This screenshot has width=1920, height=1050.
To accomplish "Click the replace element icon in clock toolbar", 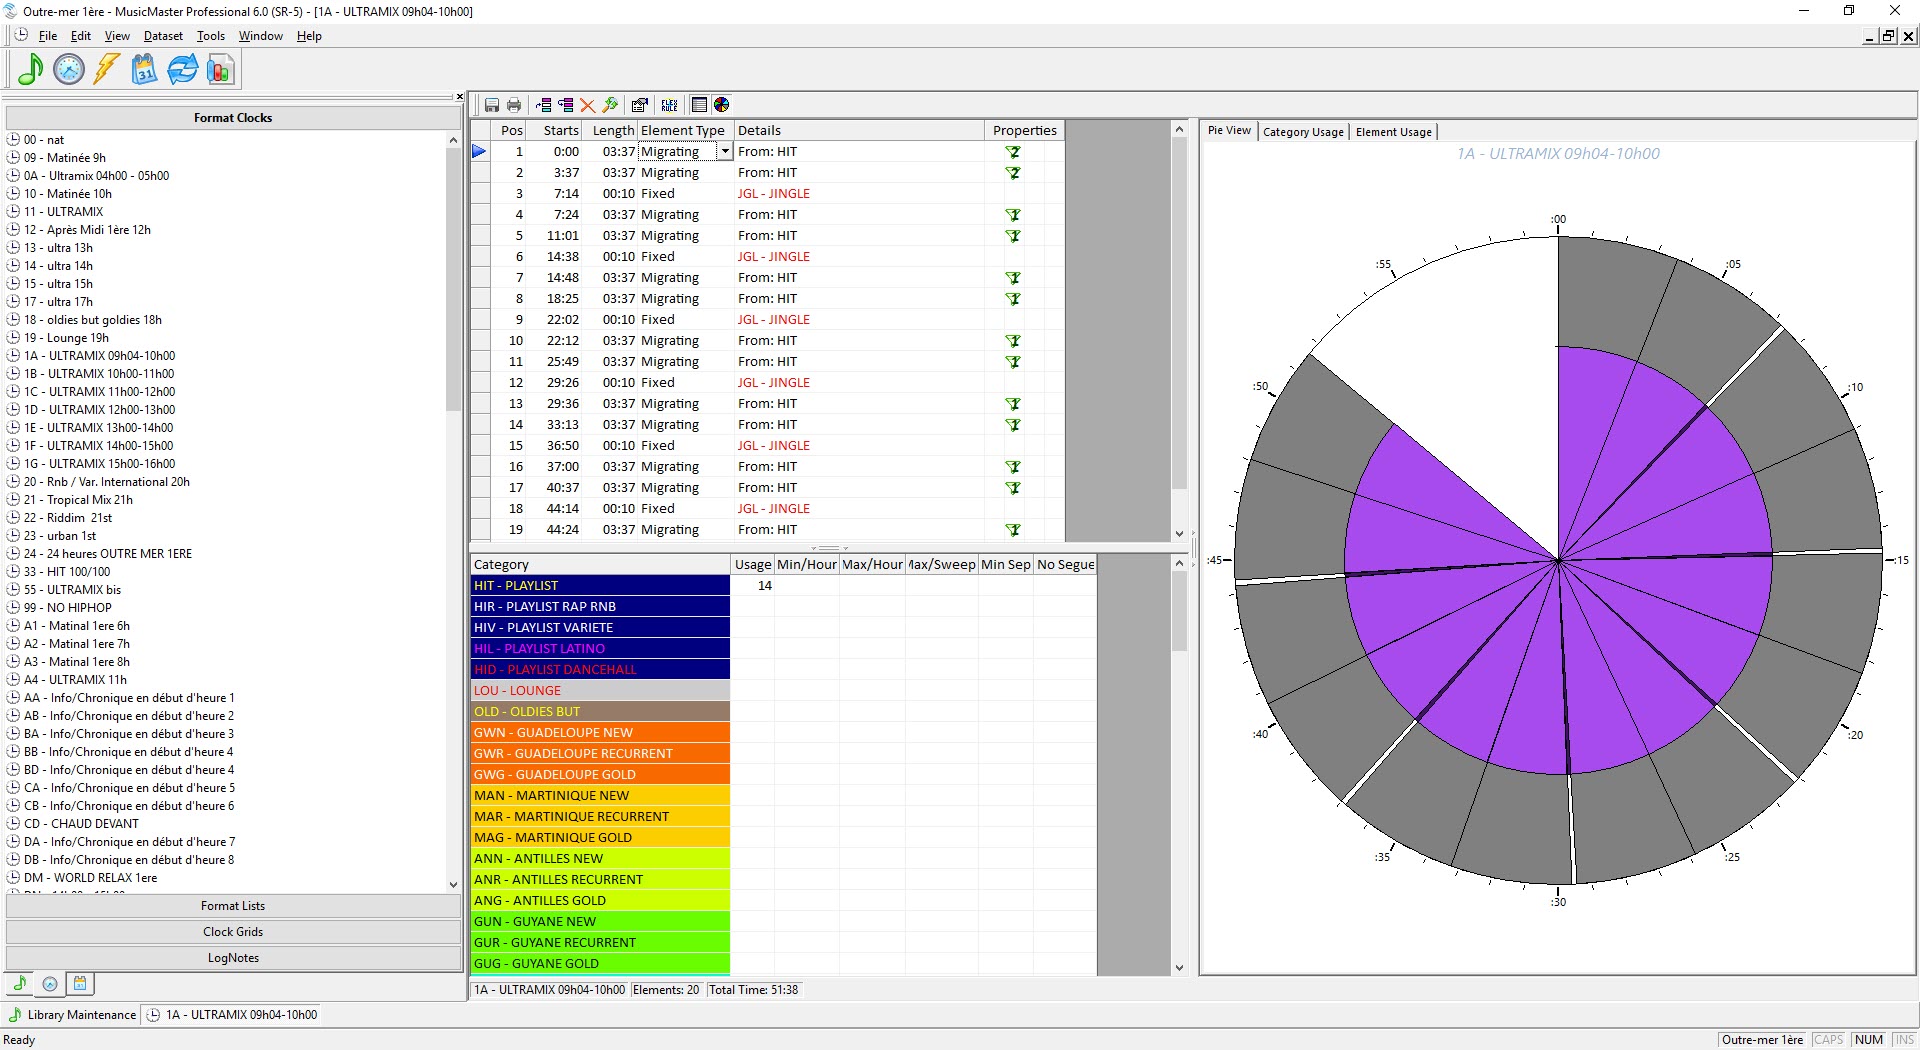I will click(566, 105).
